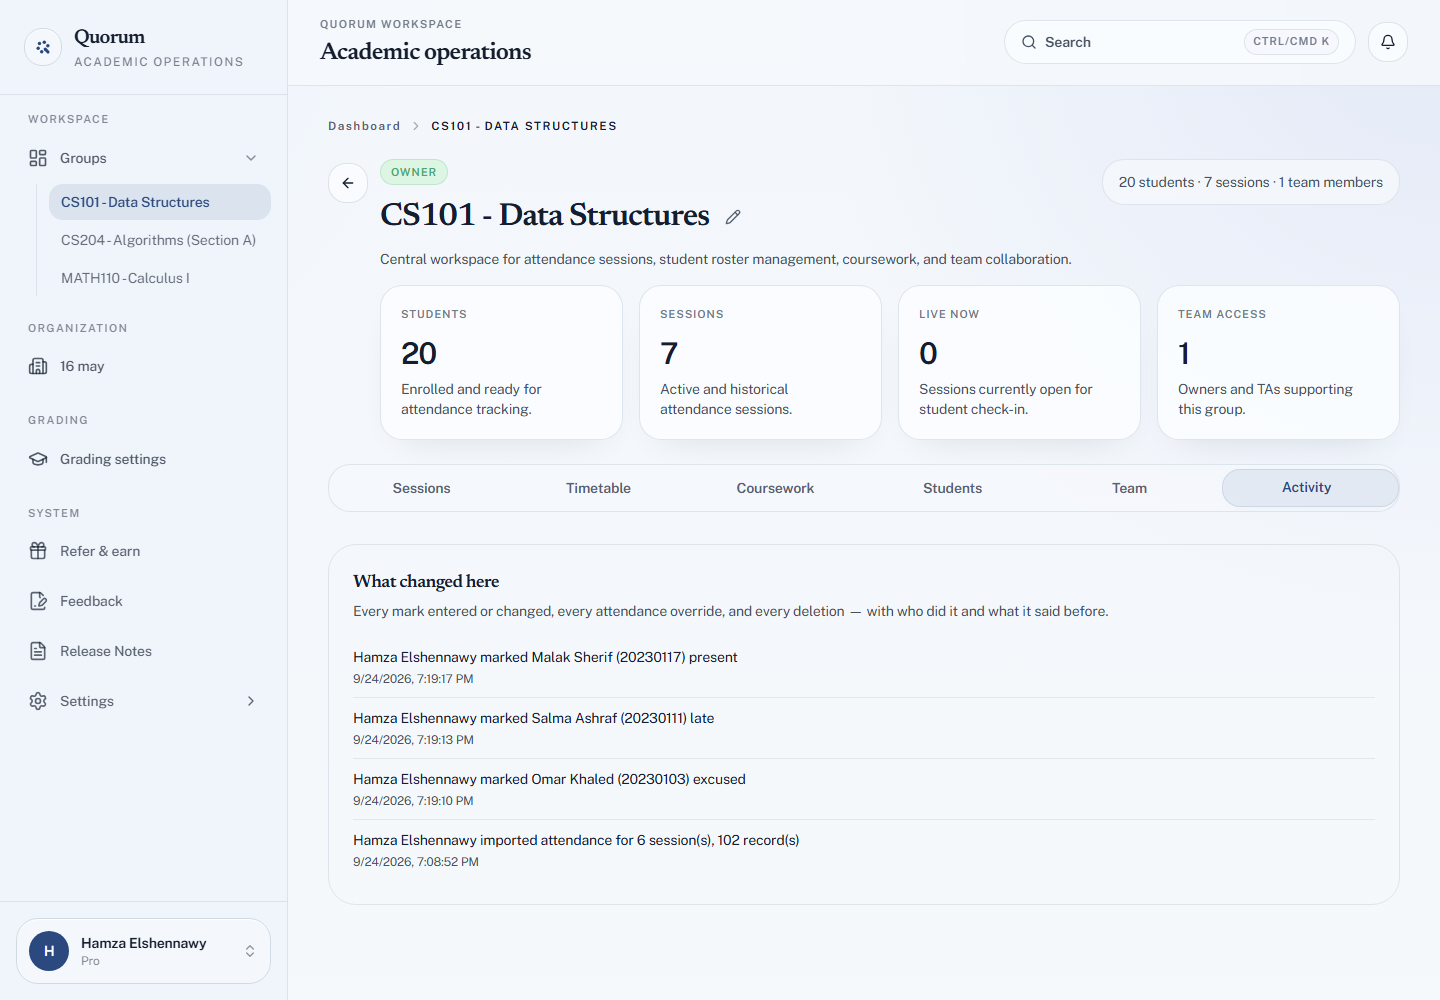Image resolution: width=1440 pixels, height=1000 pixels.
Task: Open notifications bell
Action: point(1388,42)
